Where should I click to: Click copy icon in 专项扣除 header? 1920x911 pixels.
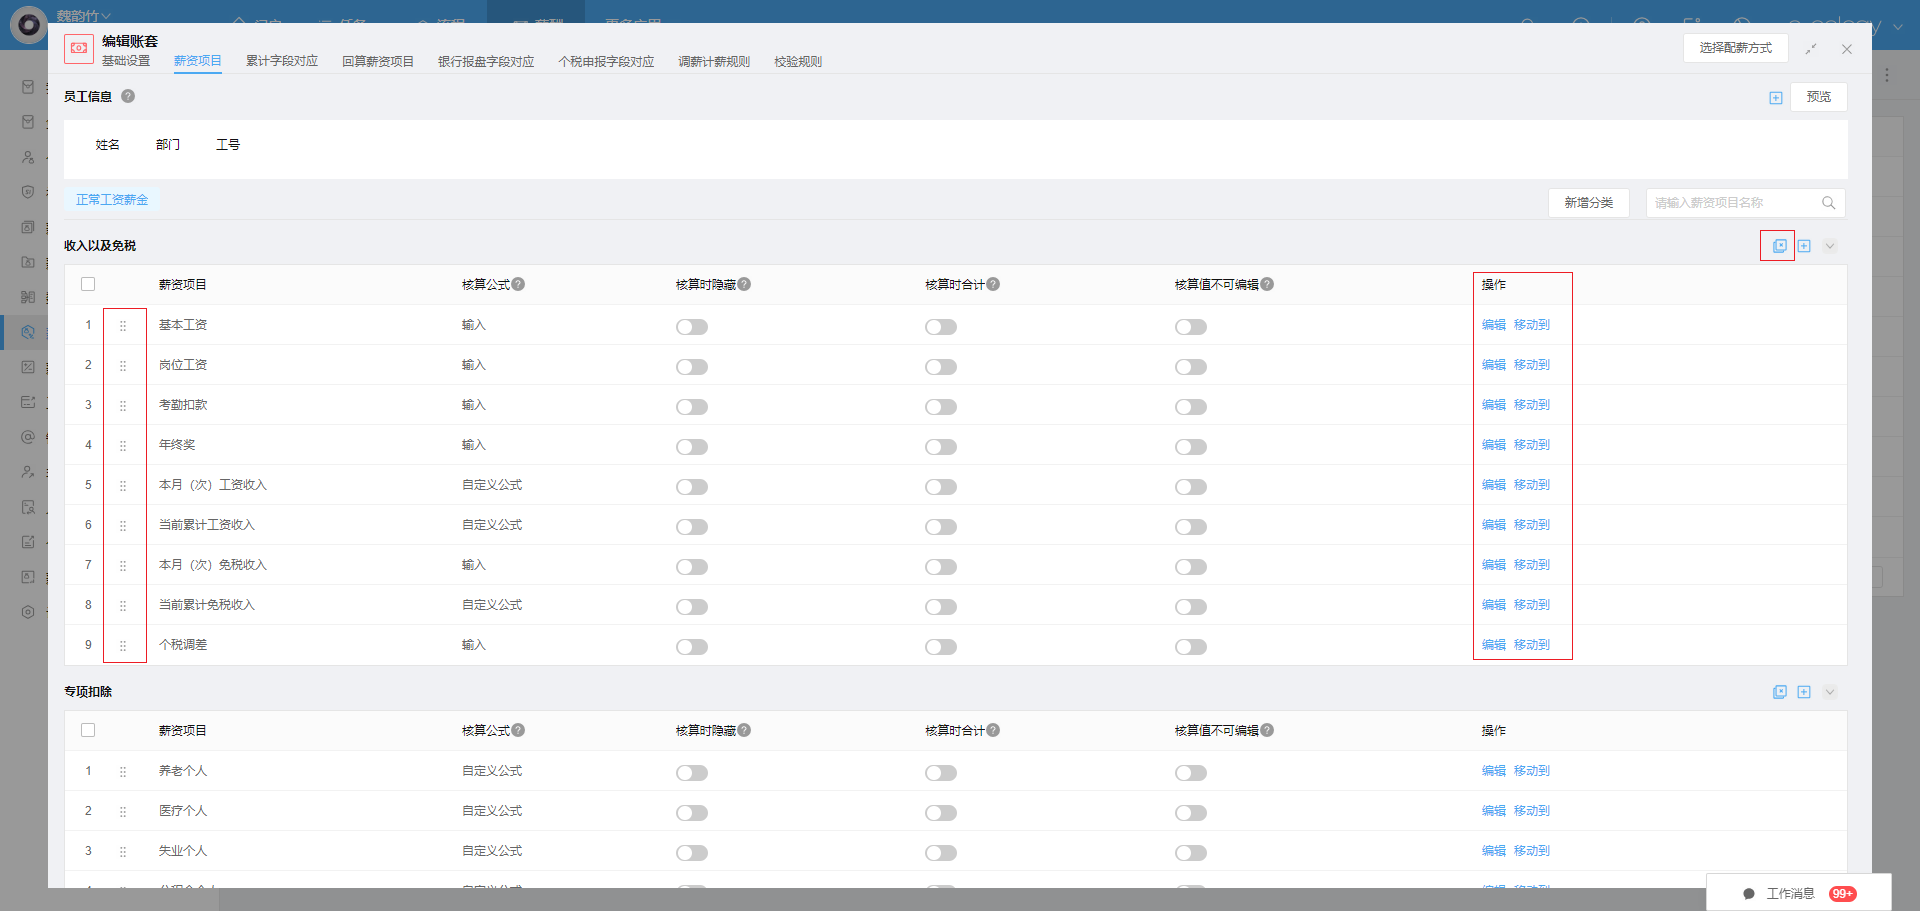1780,692
